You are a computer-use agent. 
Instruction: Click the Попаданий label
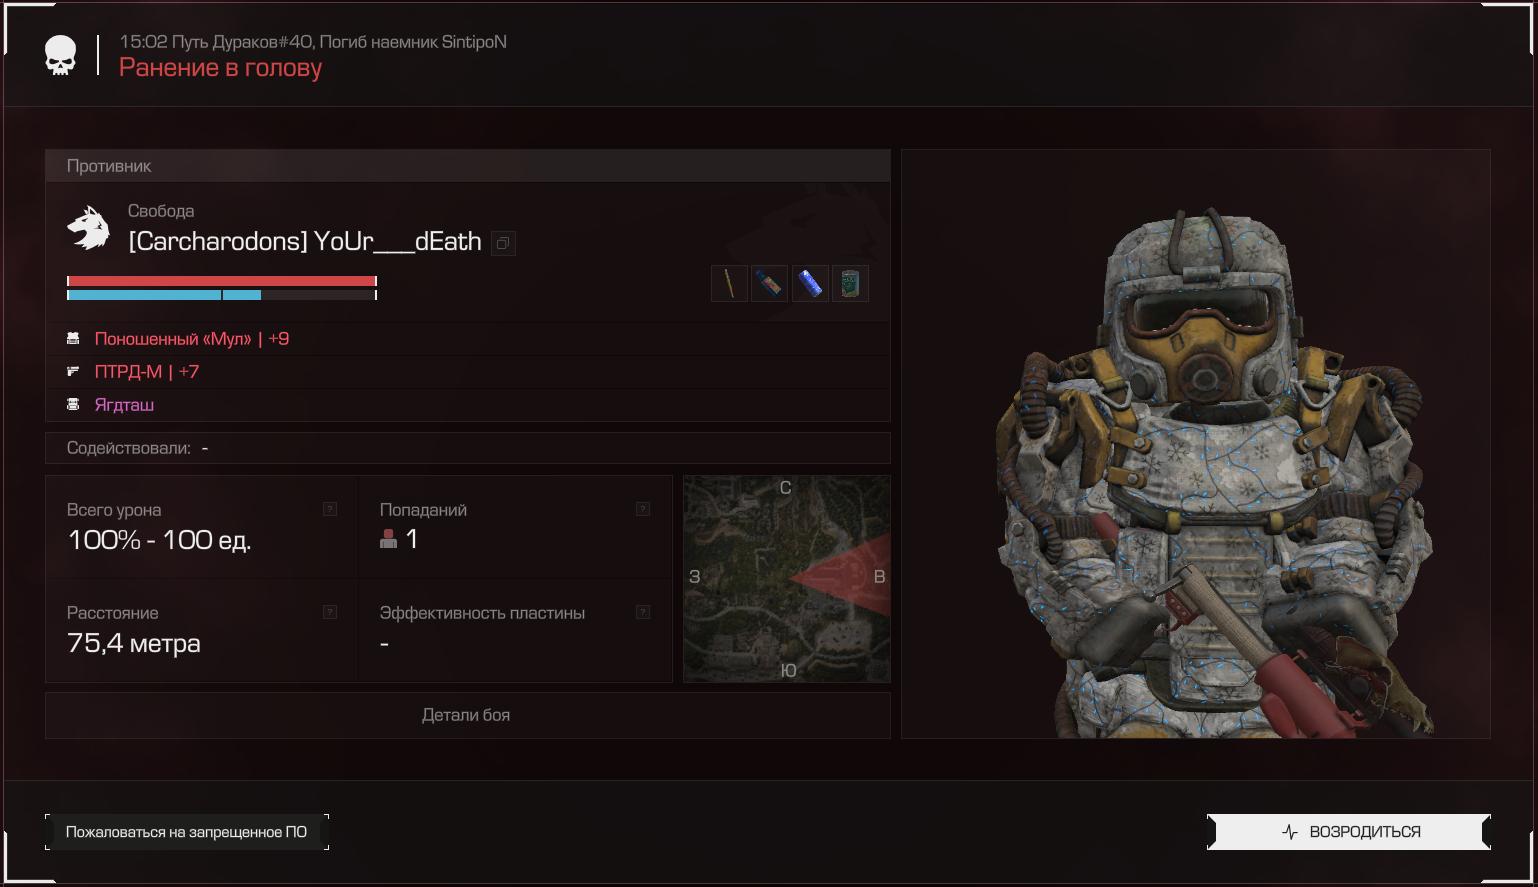(x=423, y=510)
